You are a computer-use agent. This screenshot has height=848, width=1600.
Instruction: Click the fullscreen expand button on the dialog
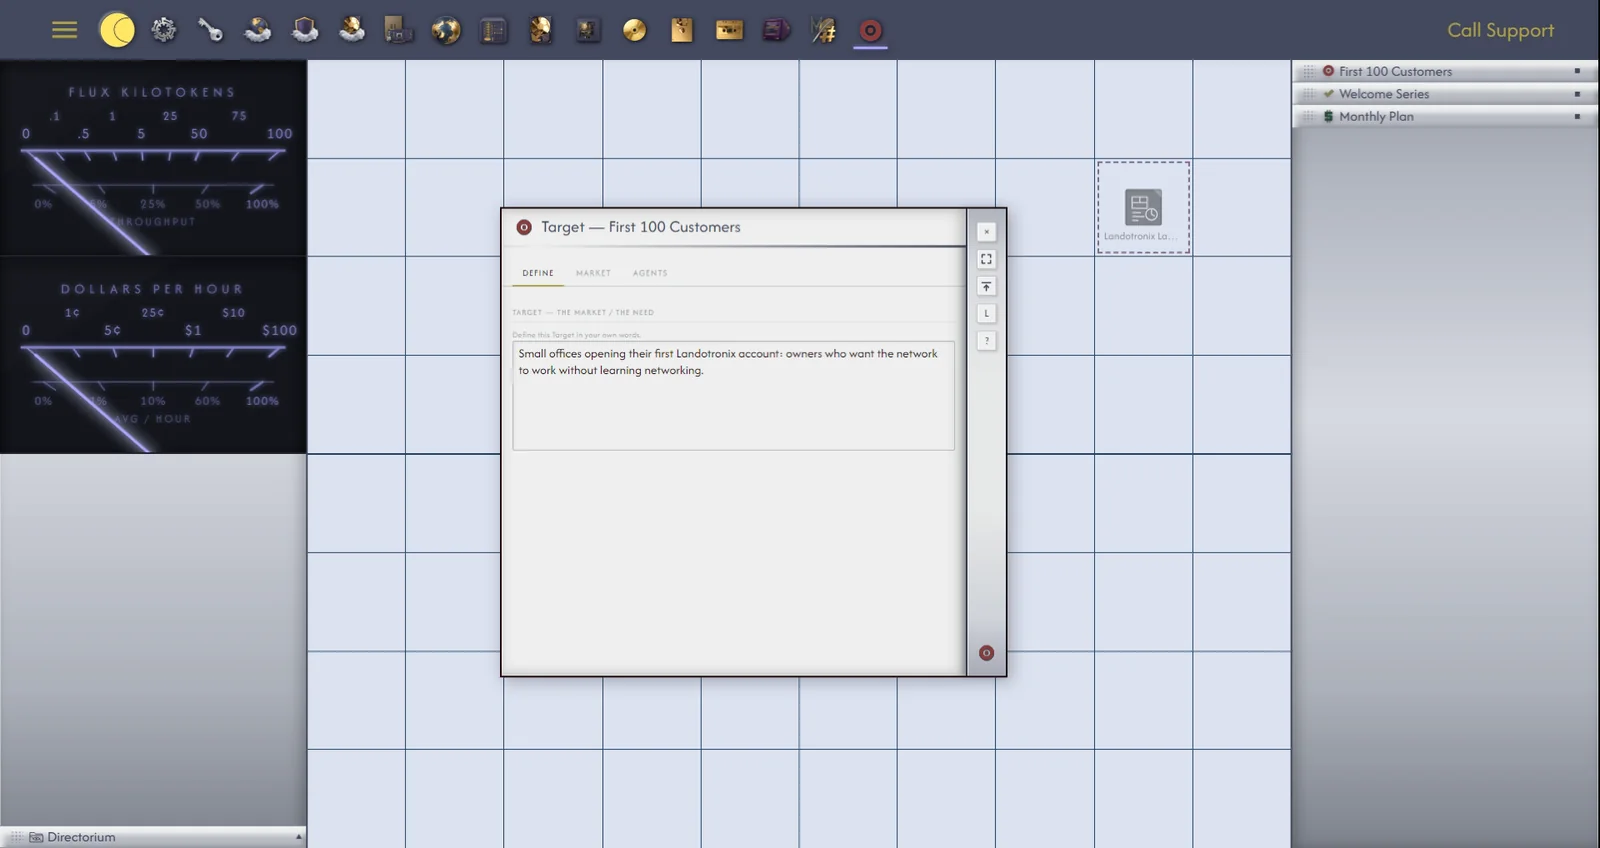[986, 259]
